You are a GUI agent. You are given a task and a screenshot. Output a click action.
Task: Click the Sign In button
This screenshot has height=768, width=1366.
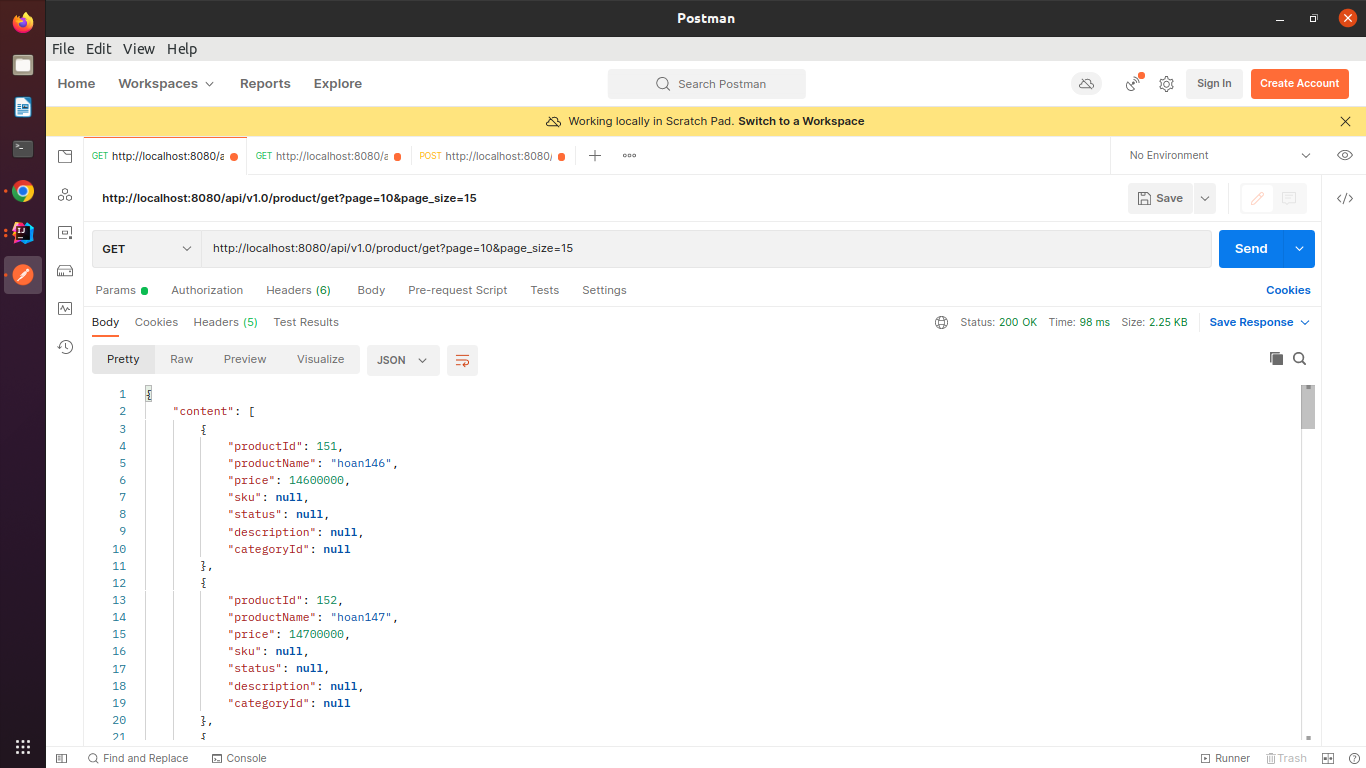click(x=1214, y=84)
